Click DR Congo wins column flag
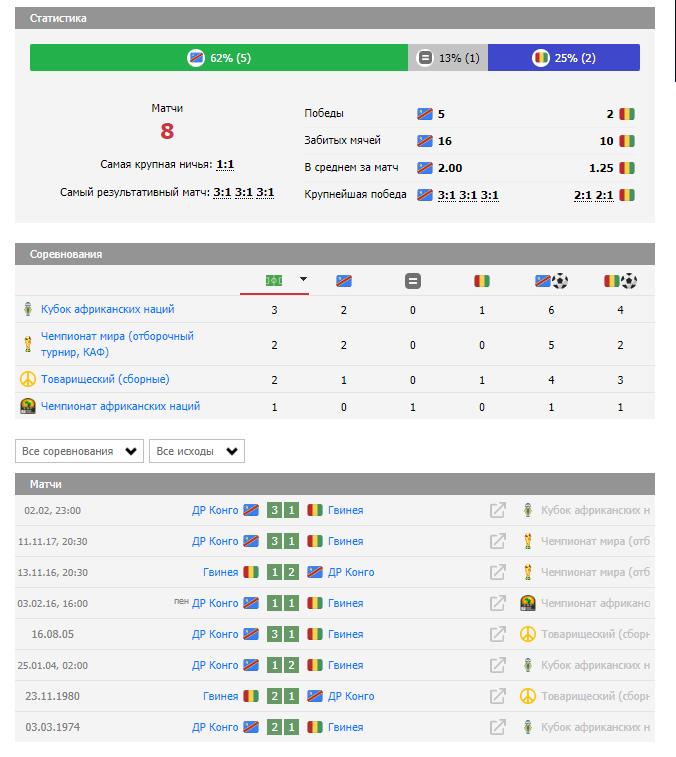Screen dimensions: 676x757 pos(344,282)
